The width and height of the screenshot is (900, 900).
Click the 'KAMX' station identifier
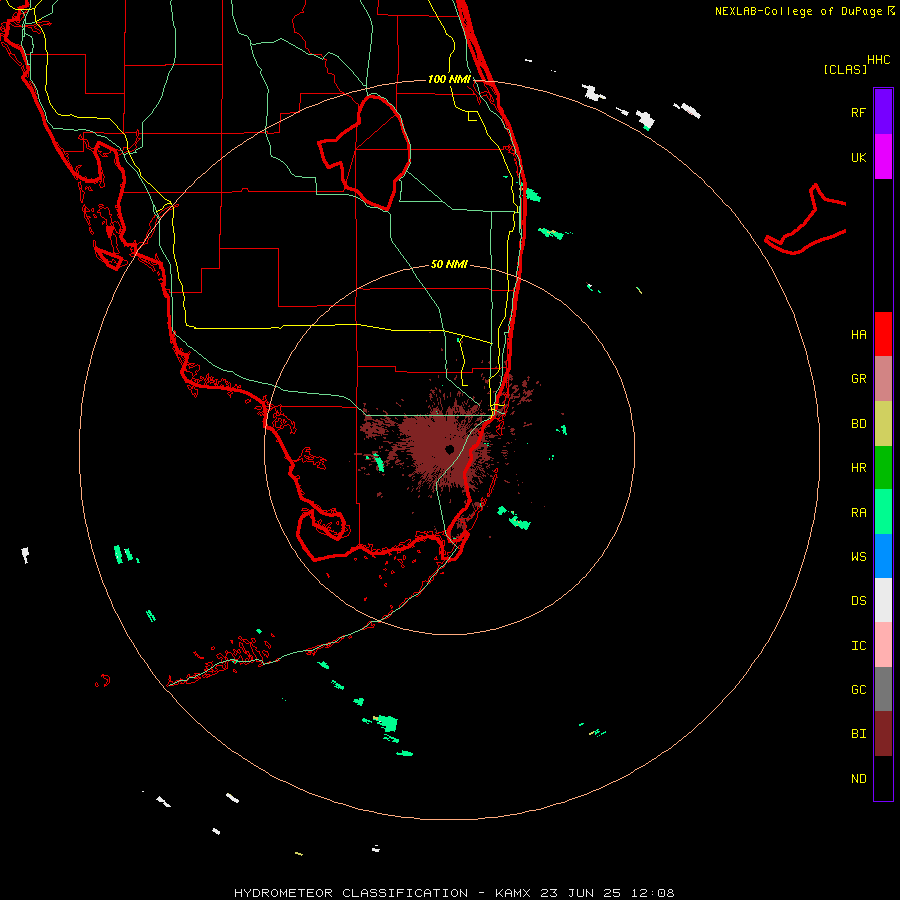coord(513,893)
